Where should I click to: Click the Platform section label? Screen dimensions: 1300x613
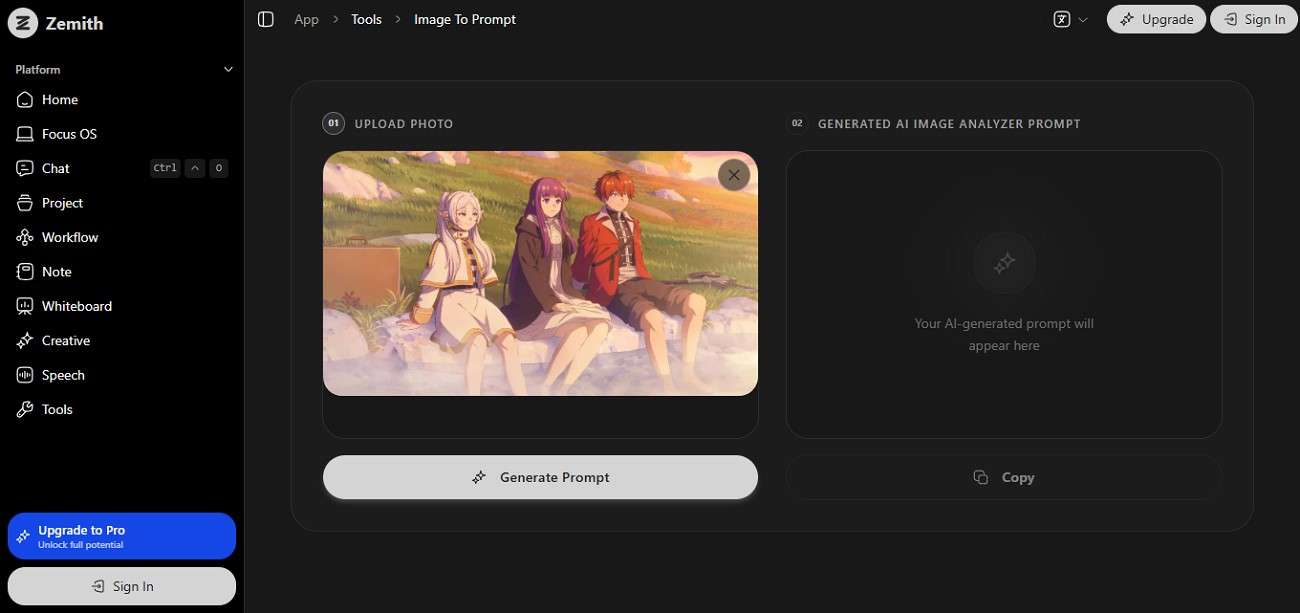pos(38,70)
